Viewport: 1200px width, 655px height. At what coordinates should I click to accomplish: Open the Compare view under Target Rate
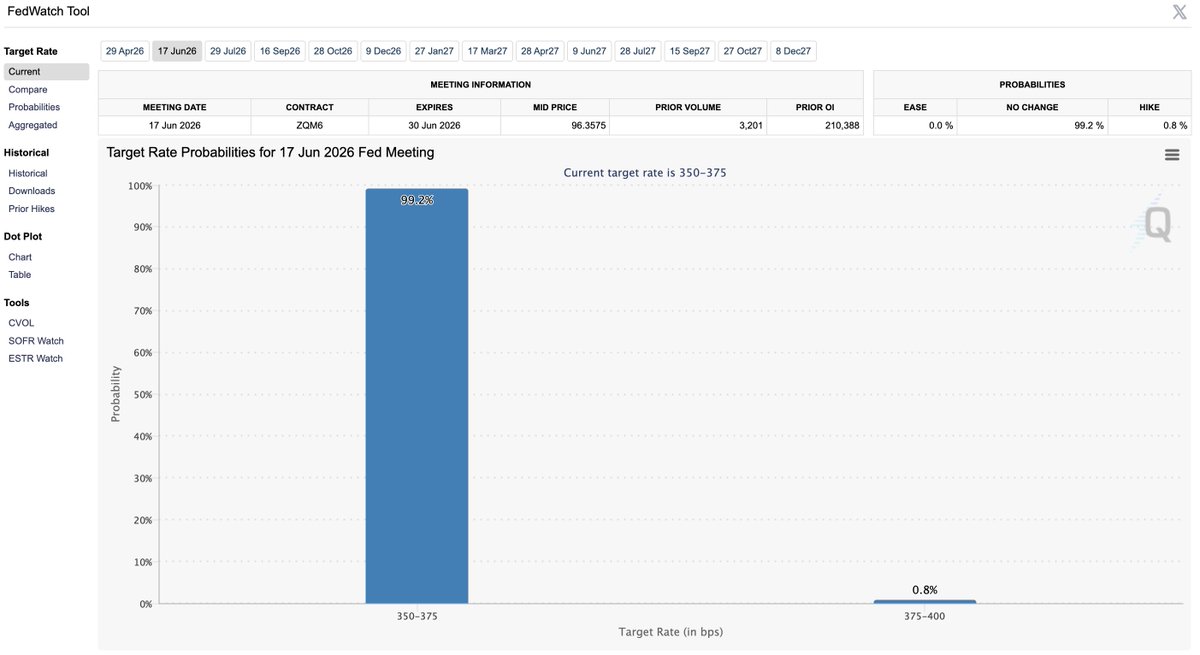pyautogui.click(x=28, y=88)
